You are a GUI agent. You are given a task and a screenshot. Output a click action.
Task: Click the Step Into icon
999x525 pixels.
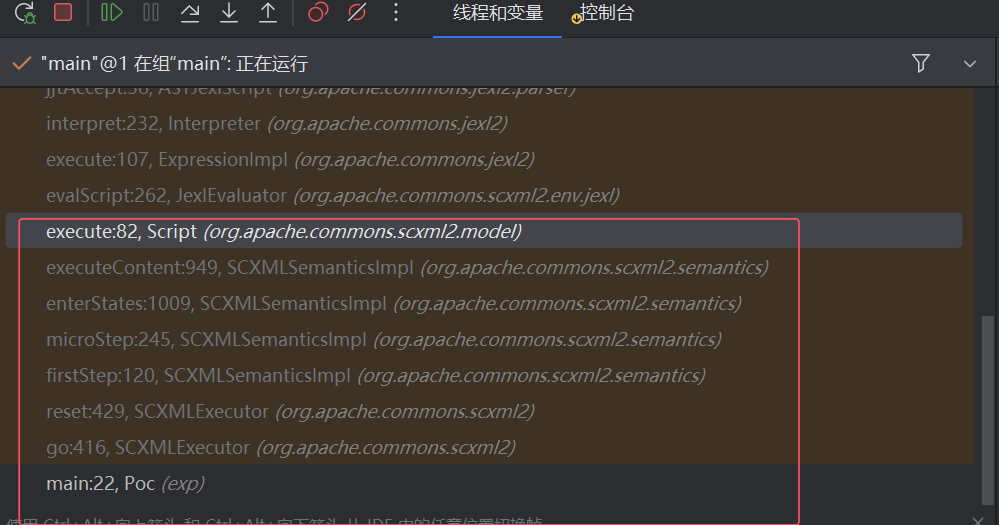229,13
